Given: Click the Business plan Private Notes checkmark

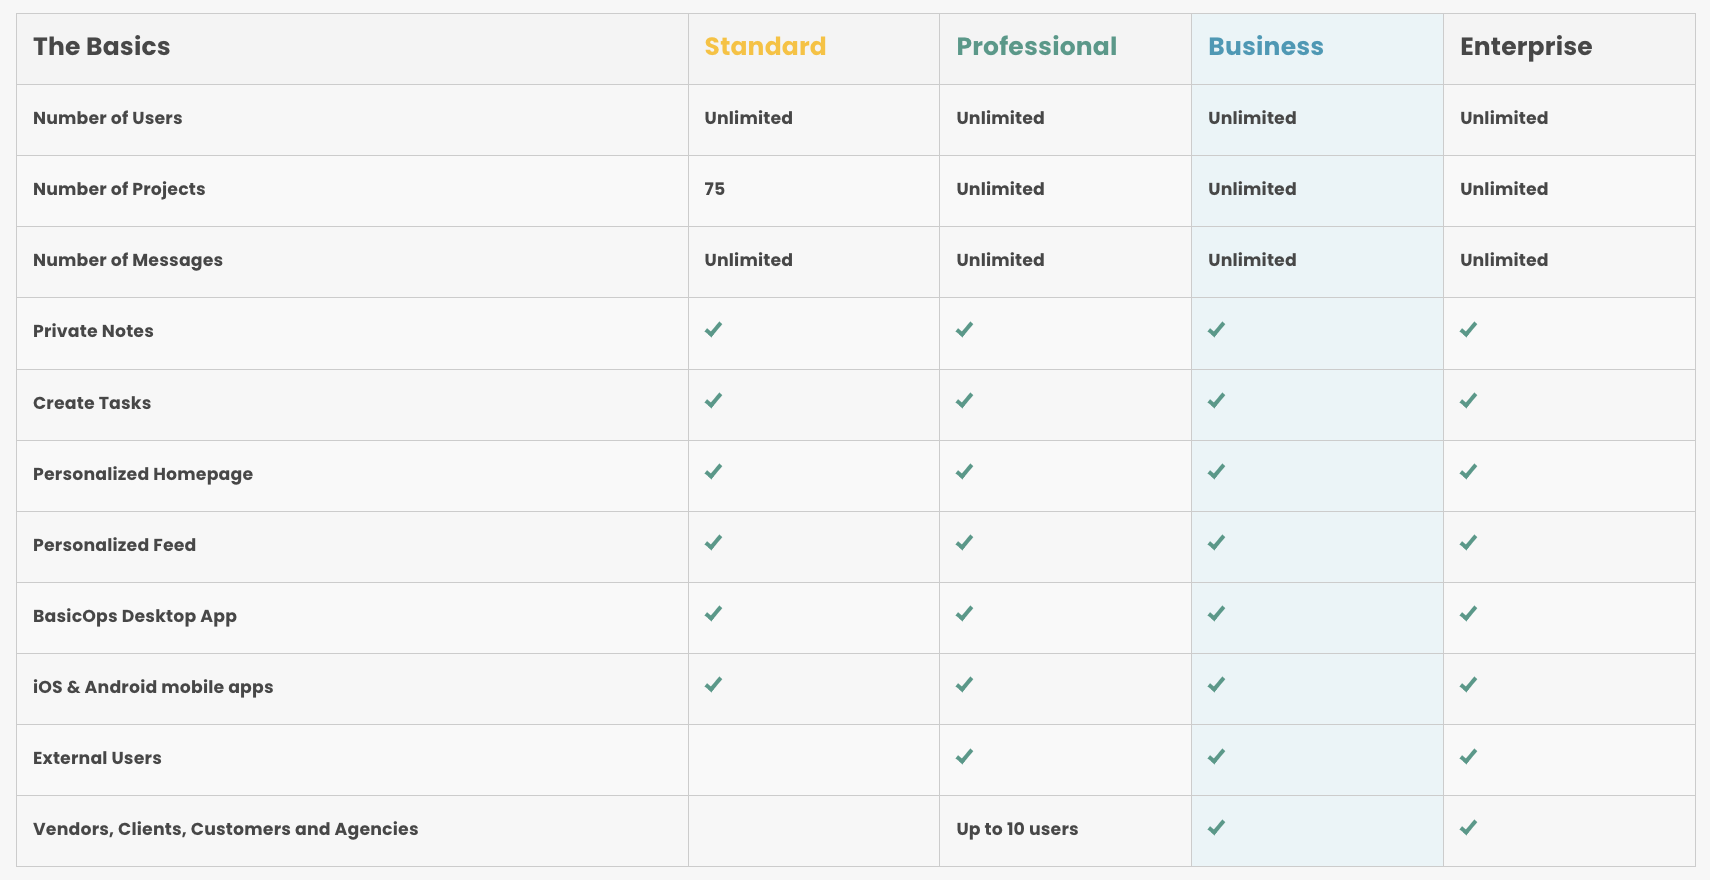Looking at the screenshot, I should (1216, 330).
